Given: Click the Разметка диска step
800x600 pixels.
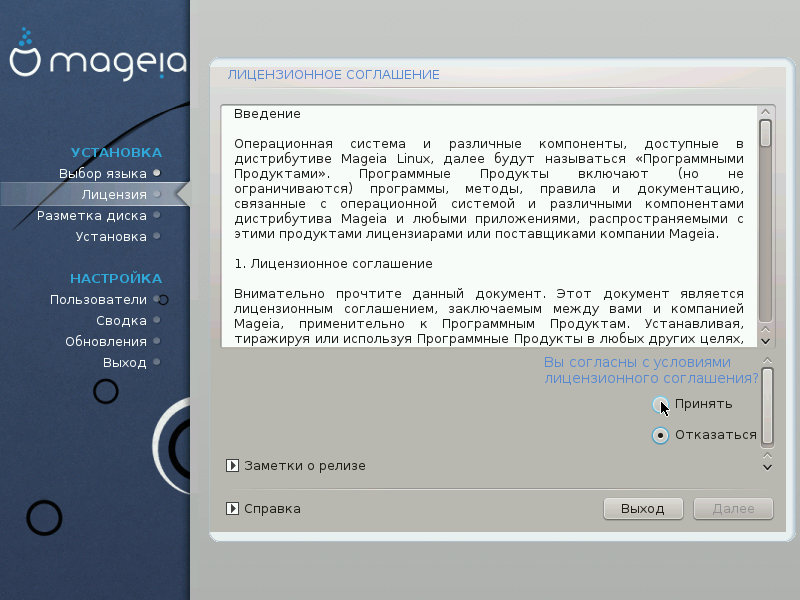Looking at the screenshot, I should coord(92,215).
